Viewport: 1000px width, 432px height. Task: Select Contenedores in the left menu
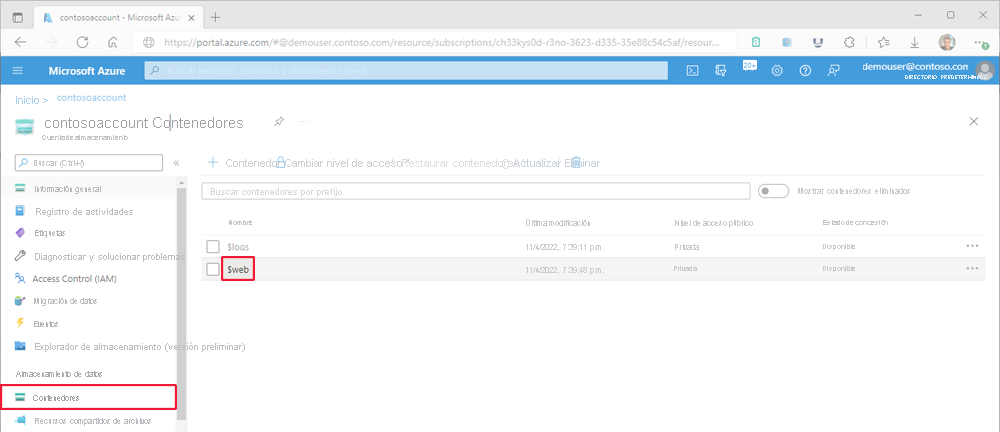pyautogui.click(x=88, y=397)
